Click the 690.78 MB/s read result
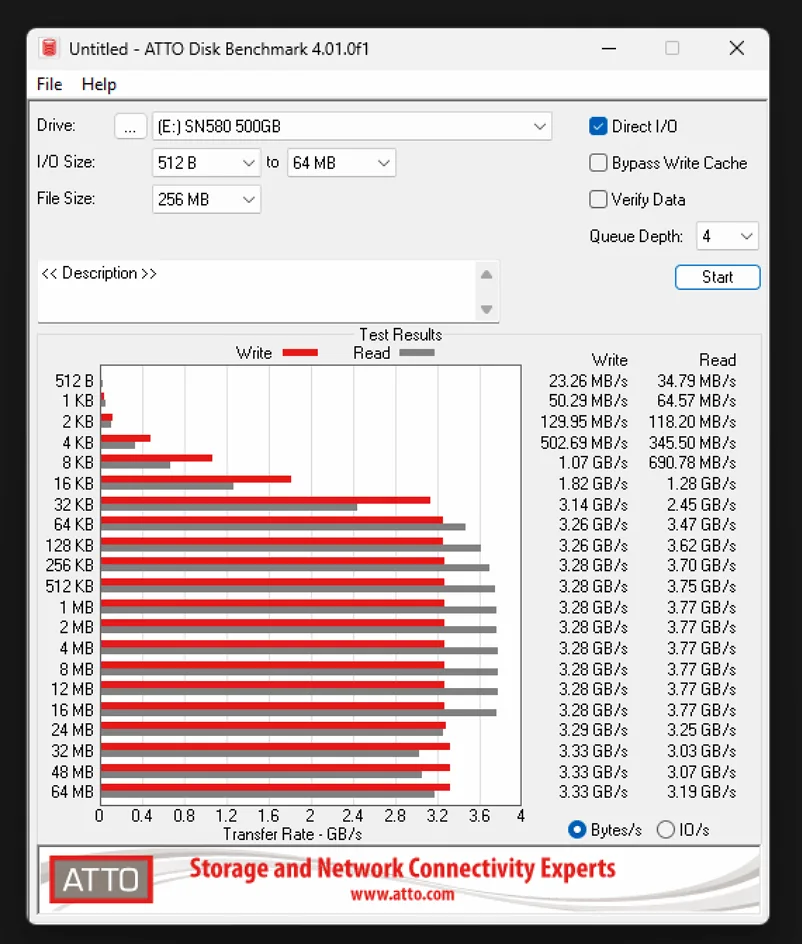The image size is (802, 944). coord(692,462)
